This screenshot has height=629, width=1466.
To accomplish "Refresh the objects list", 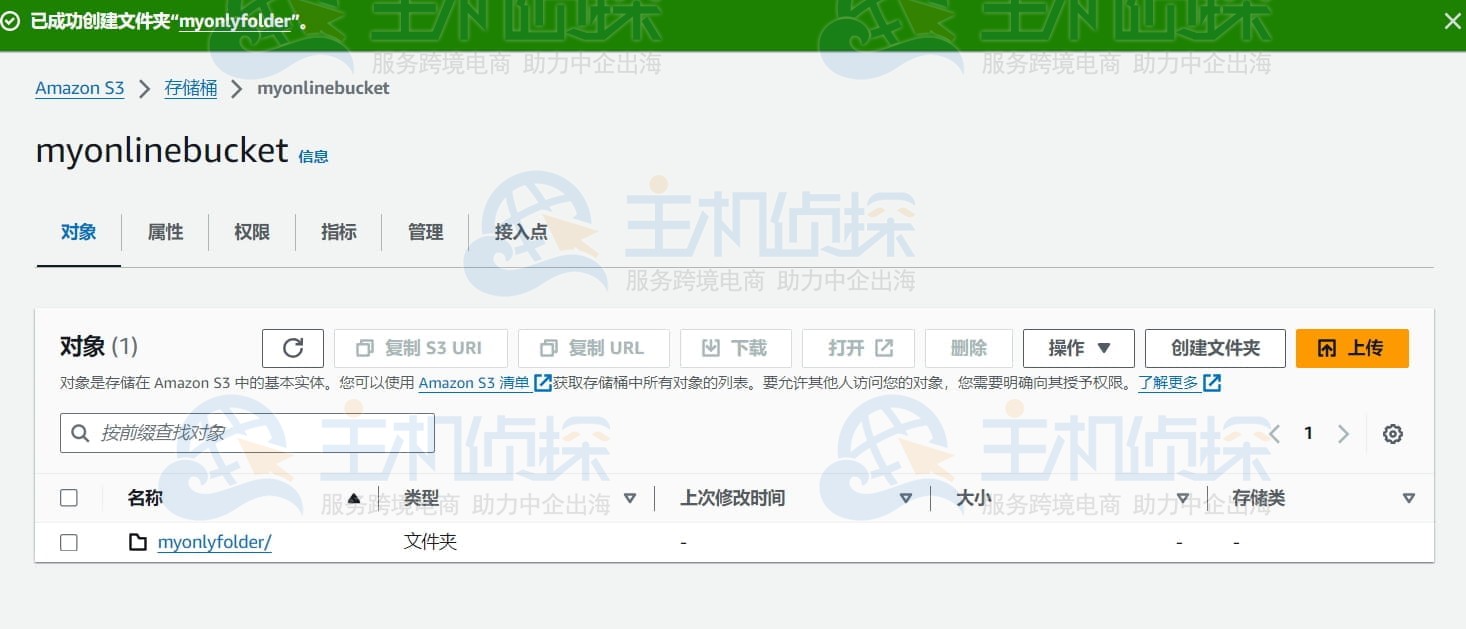I will click(292, 347).
